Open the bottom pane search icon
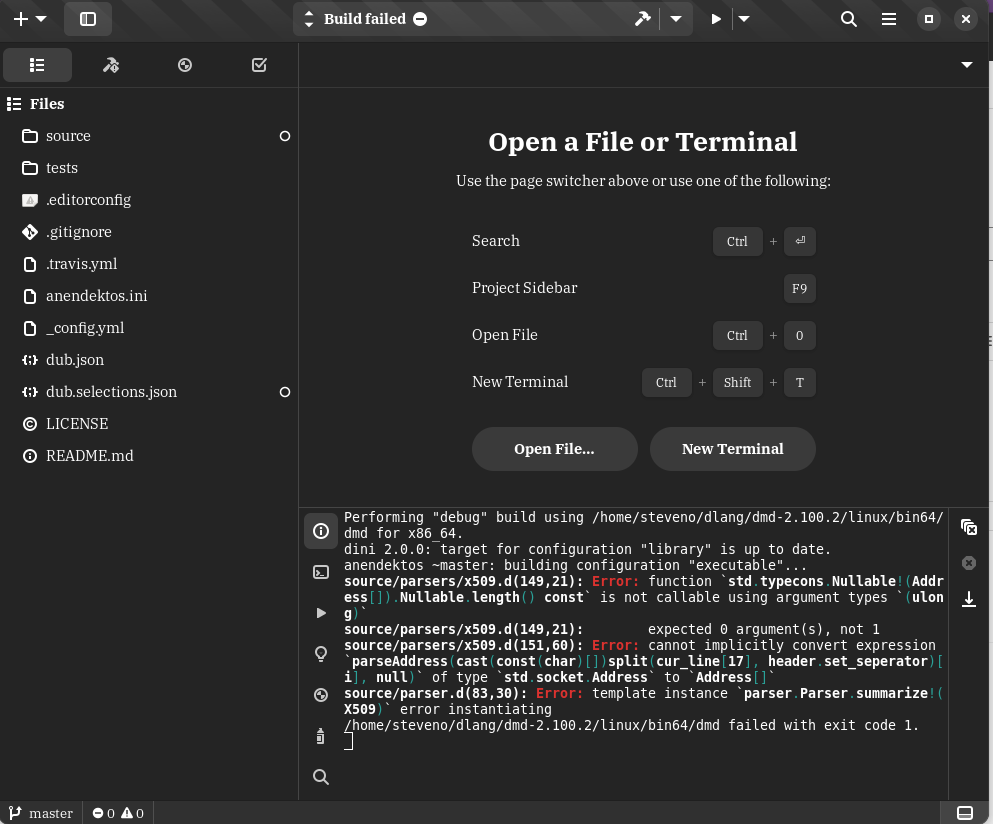Viewport: 993px width, 824px height. pos(321,777)
